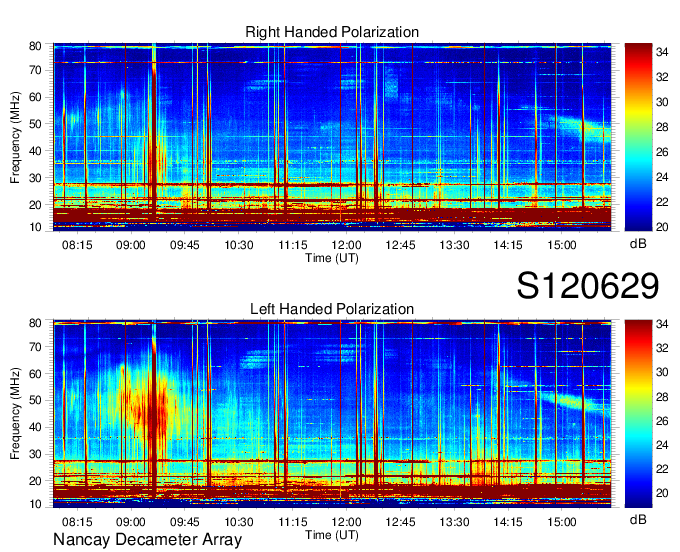Click the 12:00 tick on the top plot
Viewport: 680px width, 552px height.
[346, 245]
